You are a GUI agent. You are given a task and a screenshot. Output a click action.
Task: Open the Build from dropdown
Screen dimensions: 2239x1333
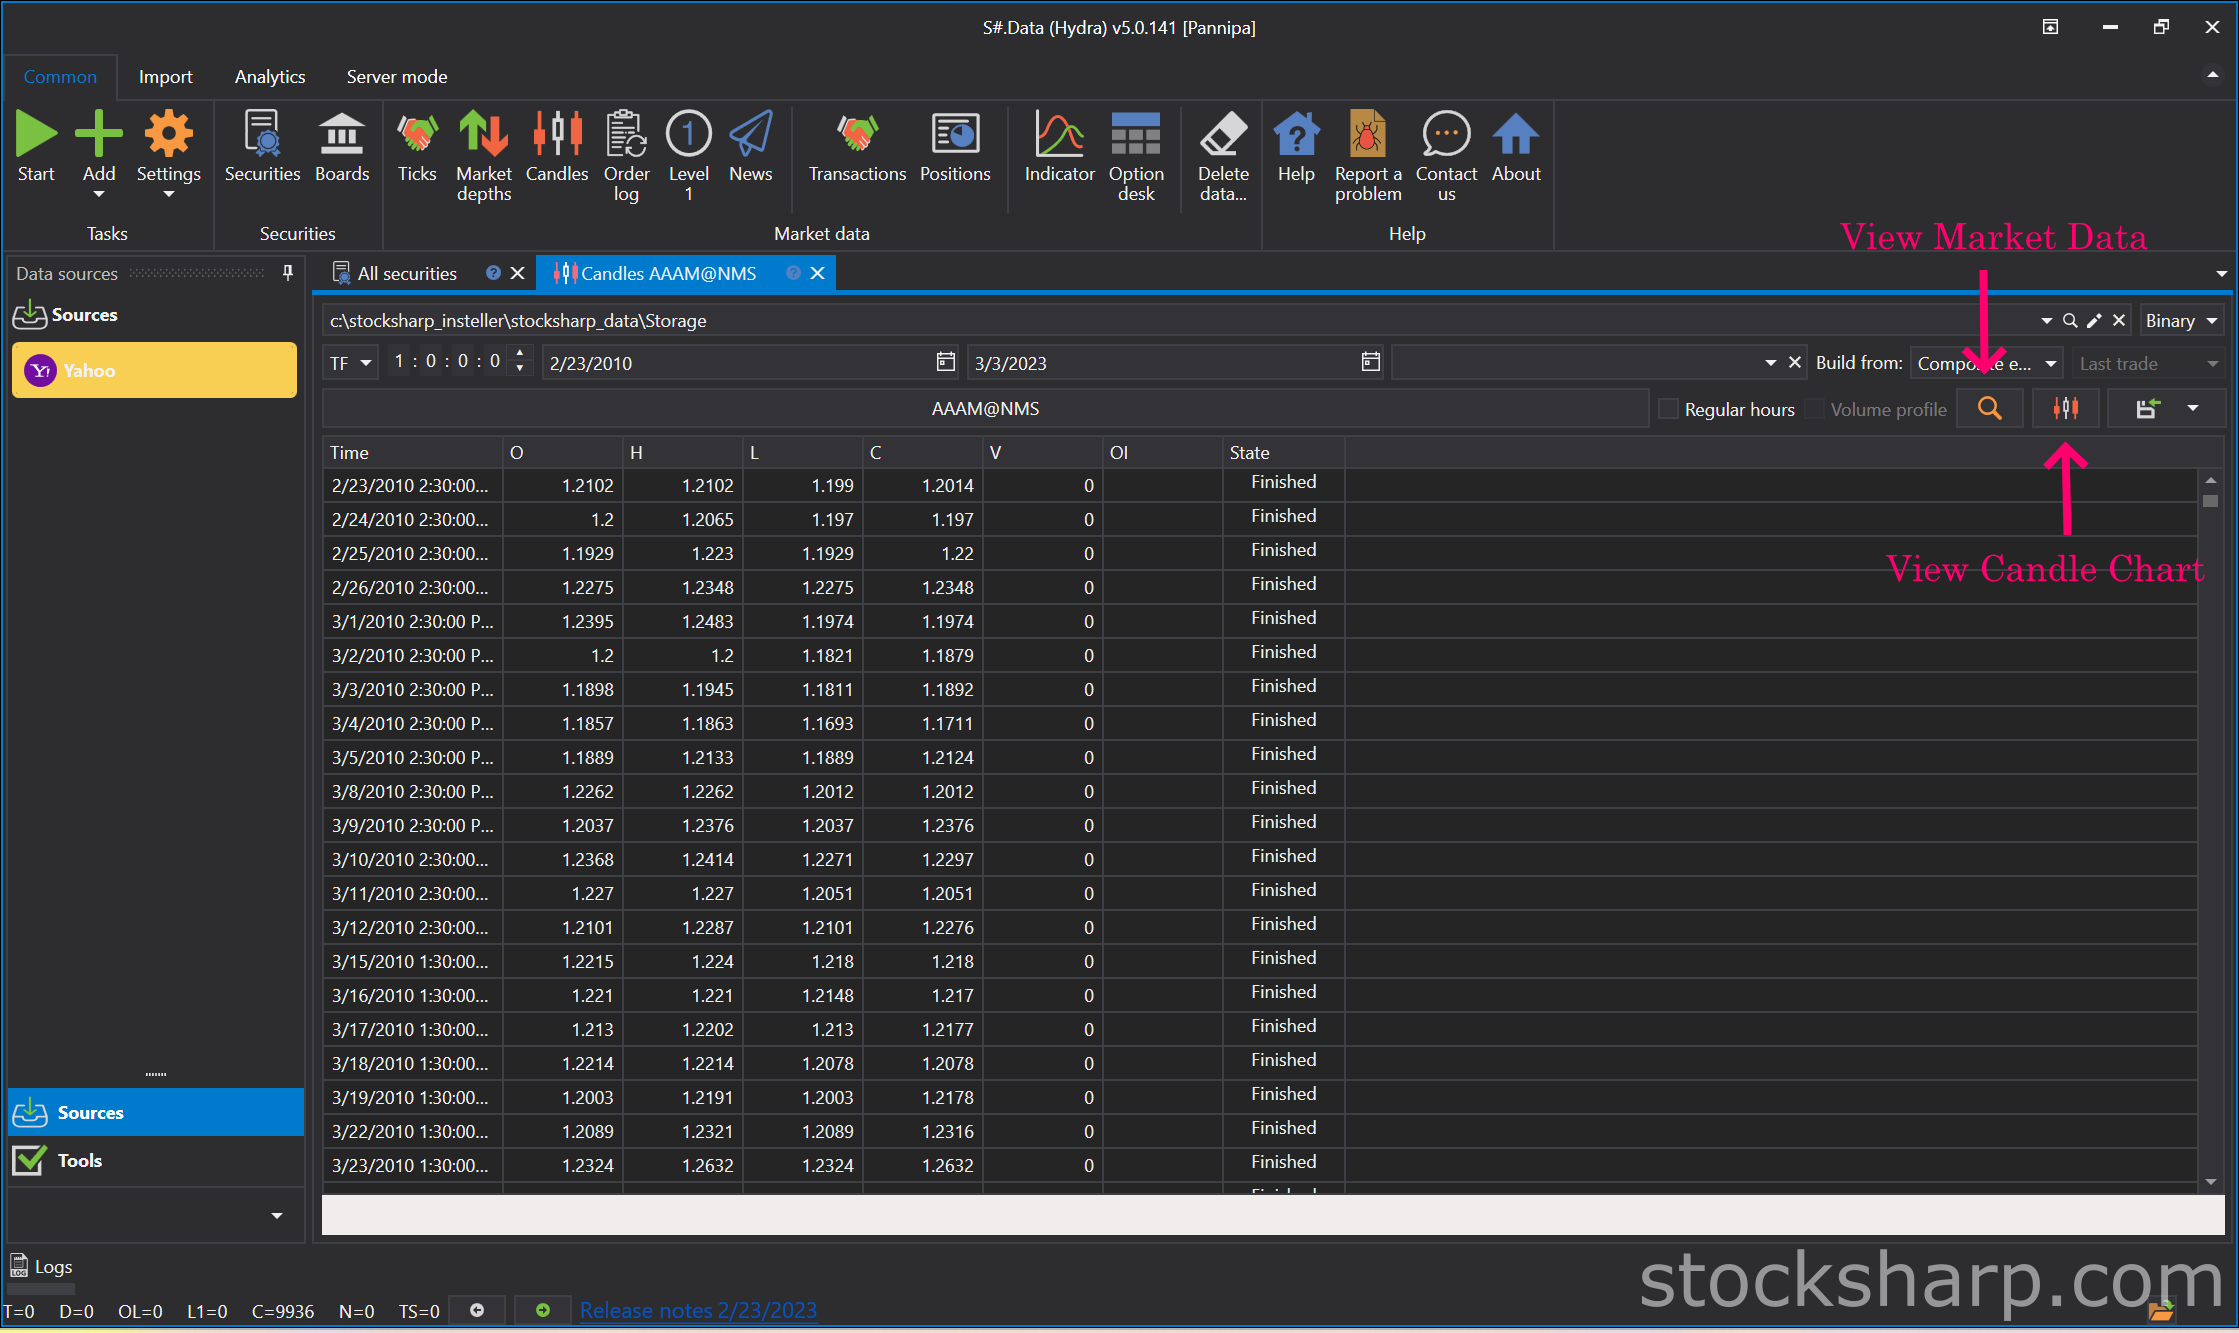coord(1986,363)
